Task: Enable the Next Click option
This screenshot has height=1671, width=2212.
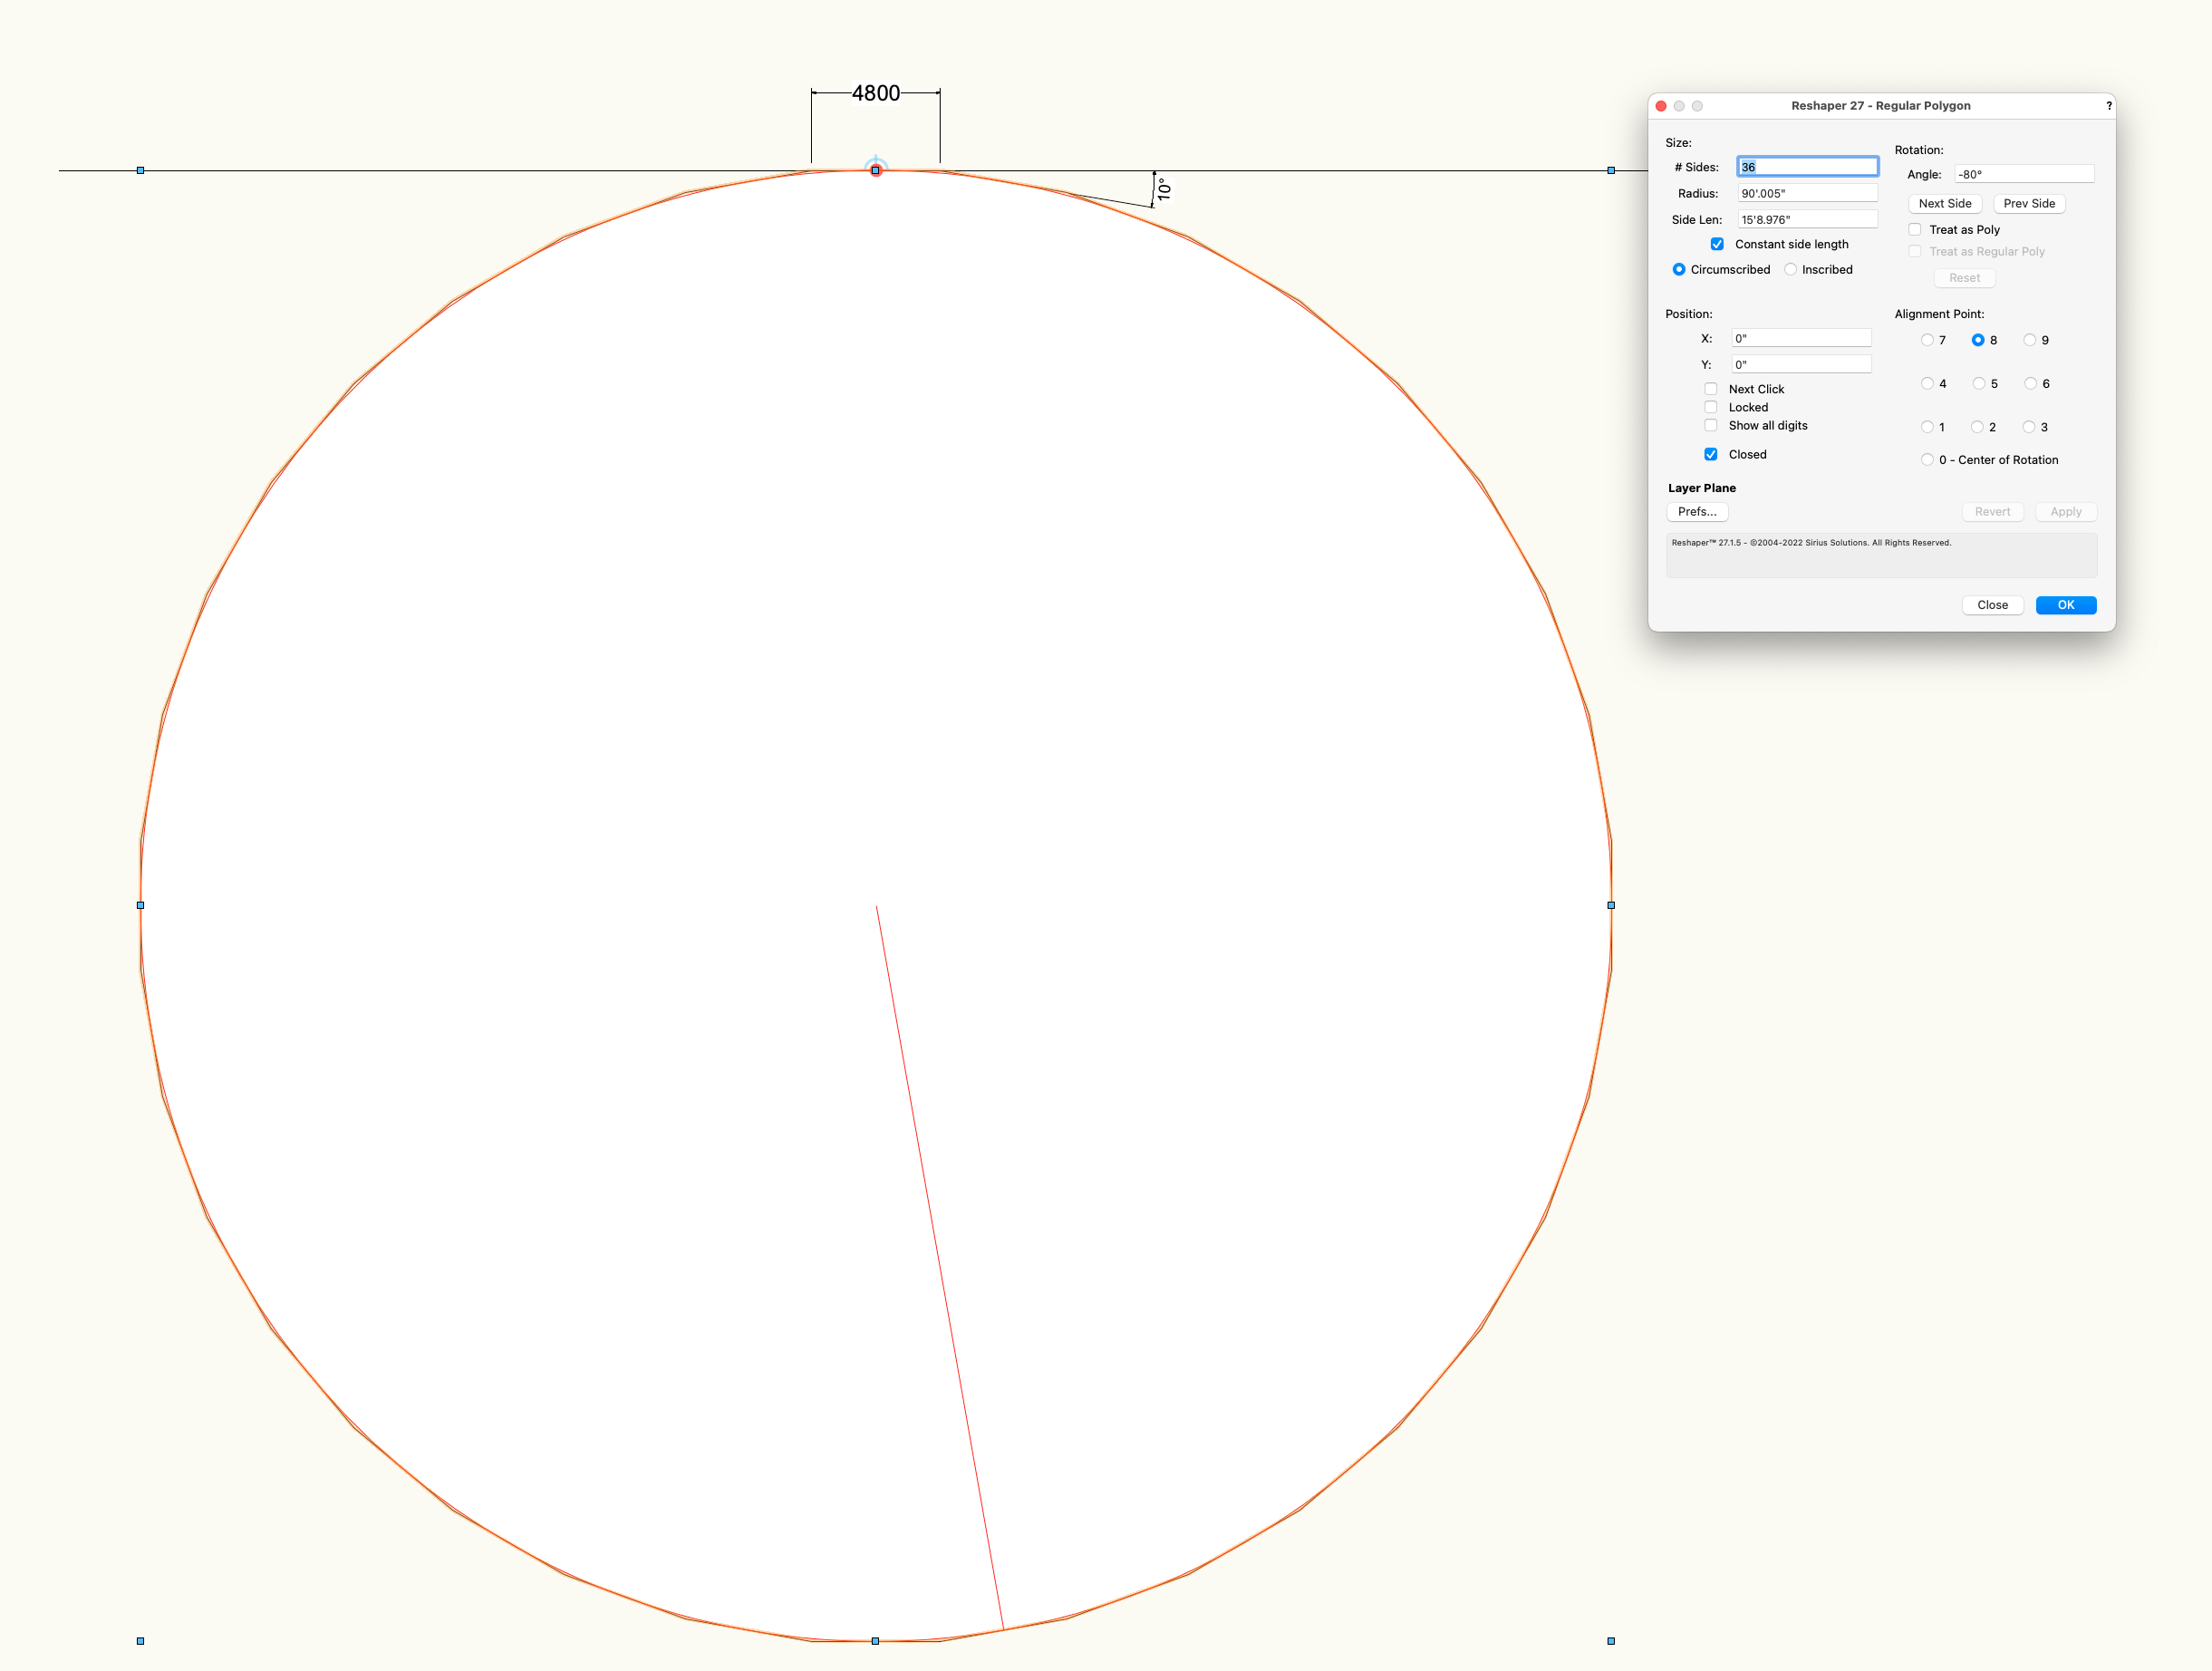Action: (1712, 388)
